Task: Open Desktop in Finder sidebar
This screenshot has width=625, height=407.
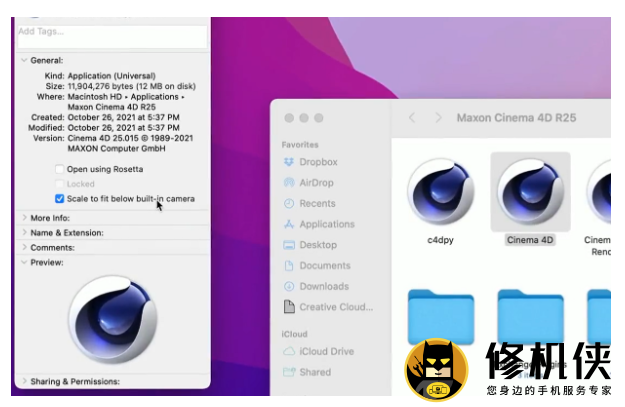Action: [x=318, y=245]
